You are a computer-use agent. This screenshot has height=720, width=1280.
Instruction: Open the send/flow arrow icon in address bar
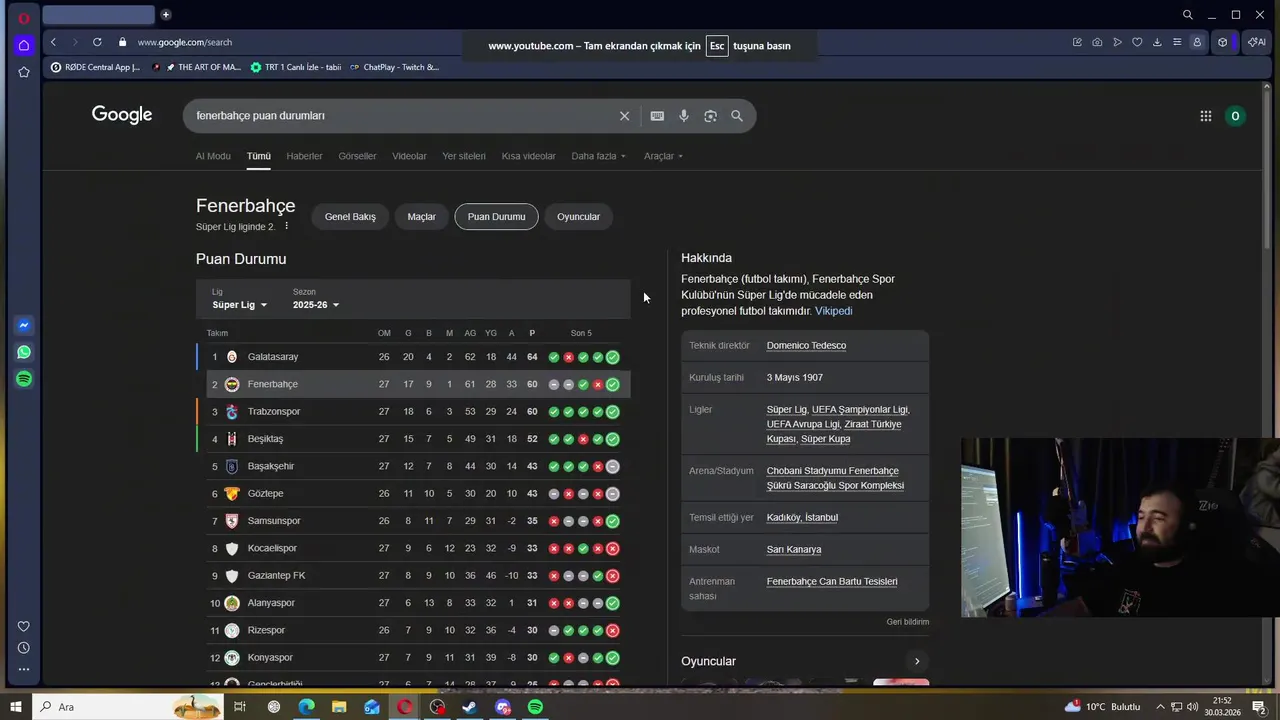(1117, 42)
